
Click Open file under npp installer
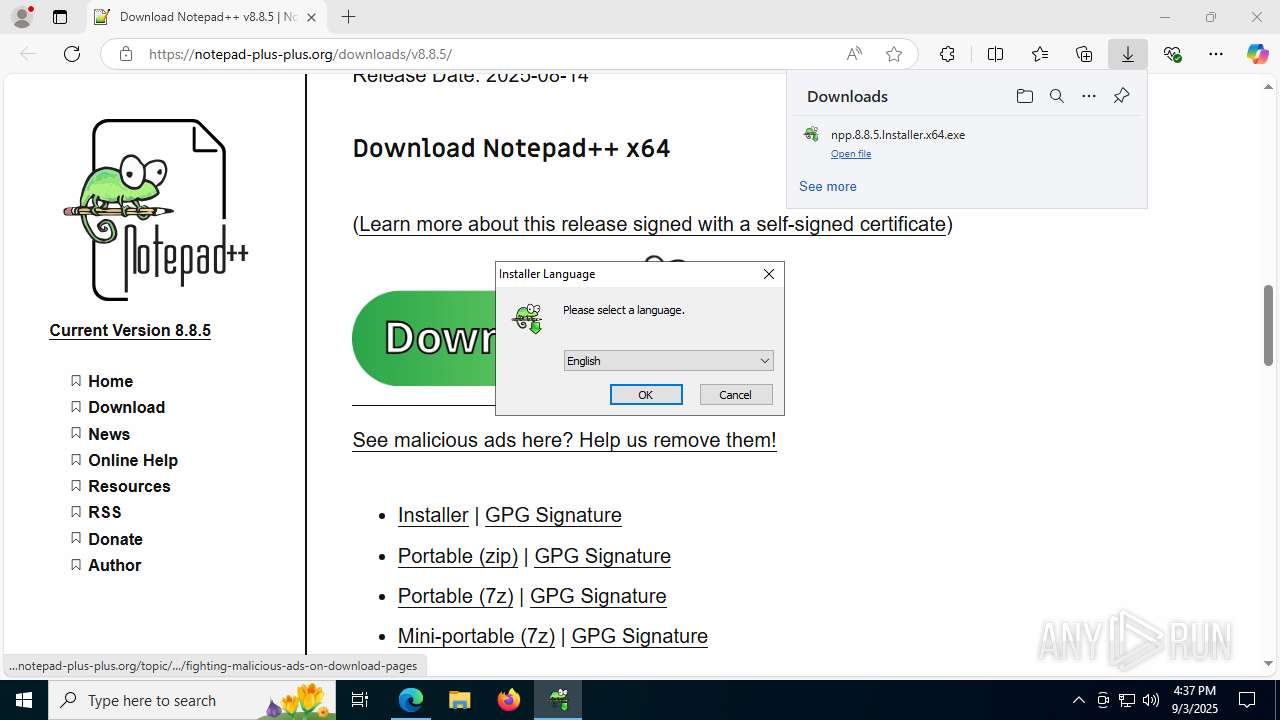pos(851,154)
